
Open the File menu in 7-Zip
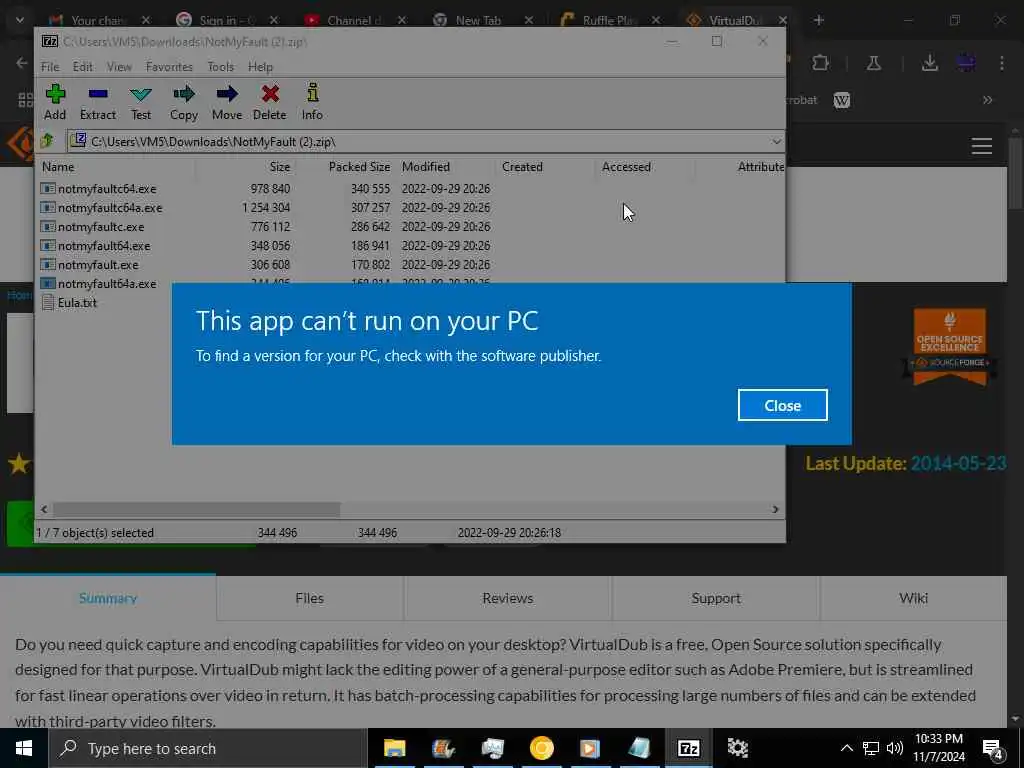pos(50,67)
